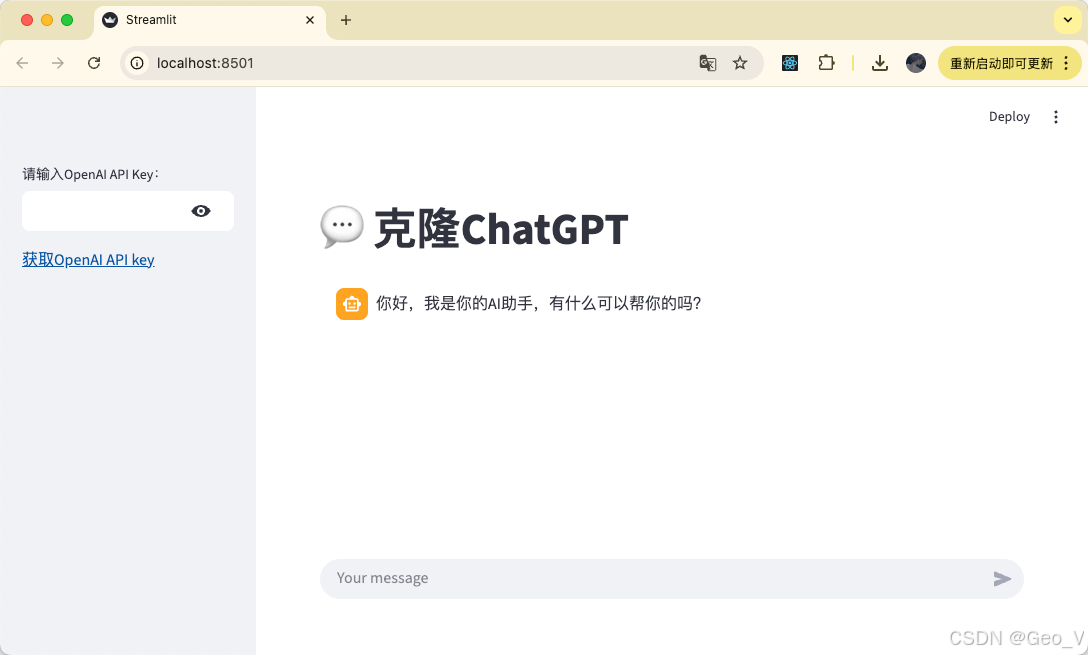This screenshot has width=1088, height=655.
Task: Toggle API key visibility with the eye icon
Action: (x=201, y=211)
